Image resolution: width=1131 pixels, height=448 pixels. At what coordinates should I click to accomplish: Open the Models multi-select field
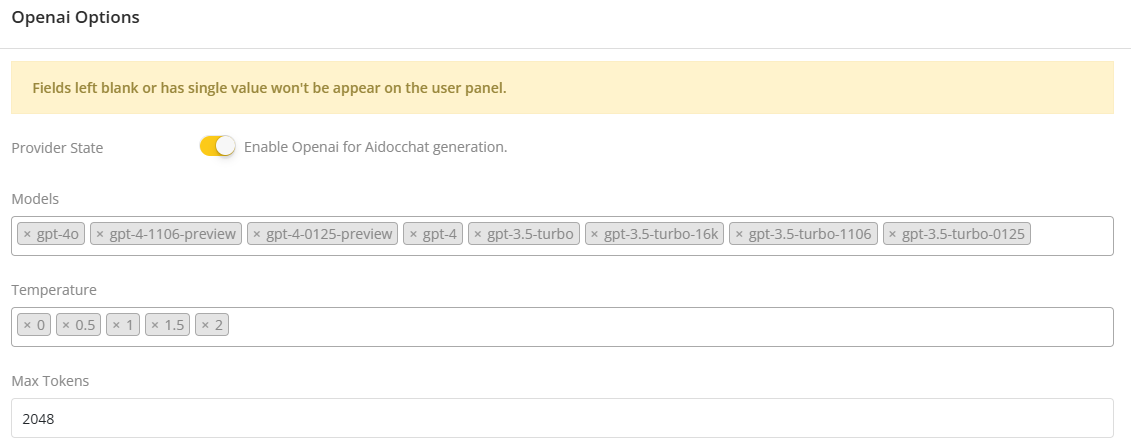[x=1070, y=236]
